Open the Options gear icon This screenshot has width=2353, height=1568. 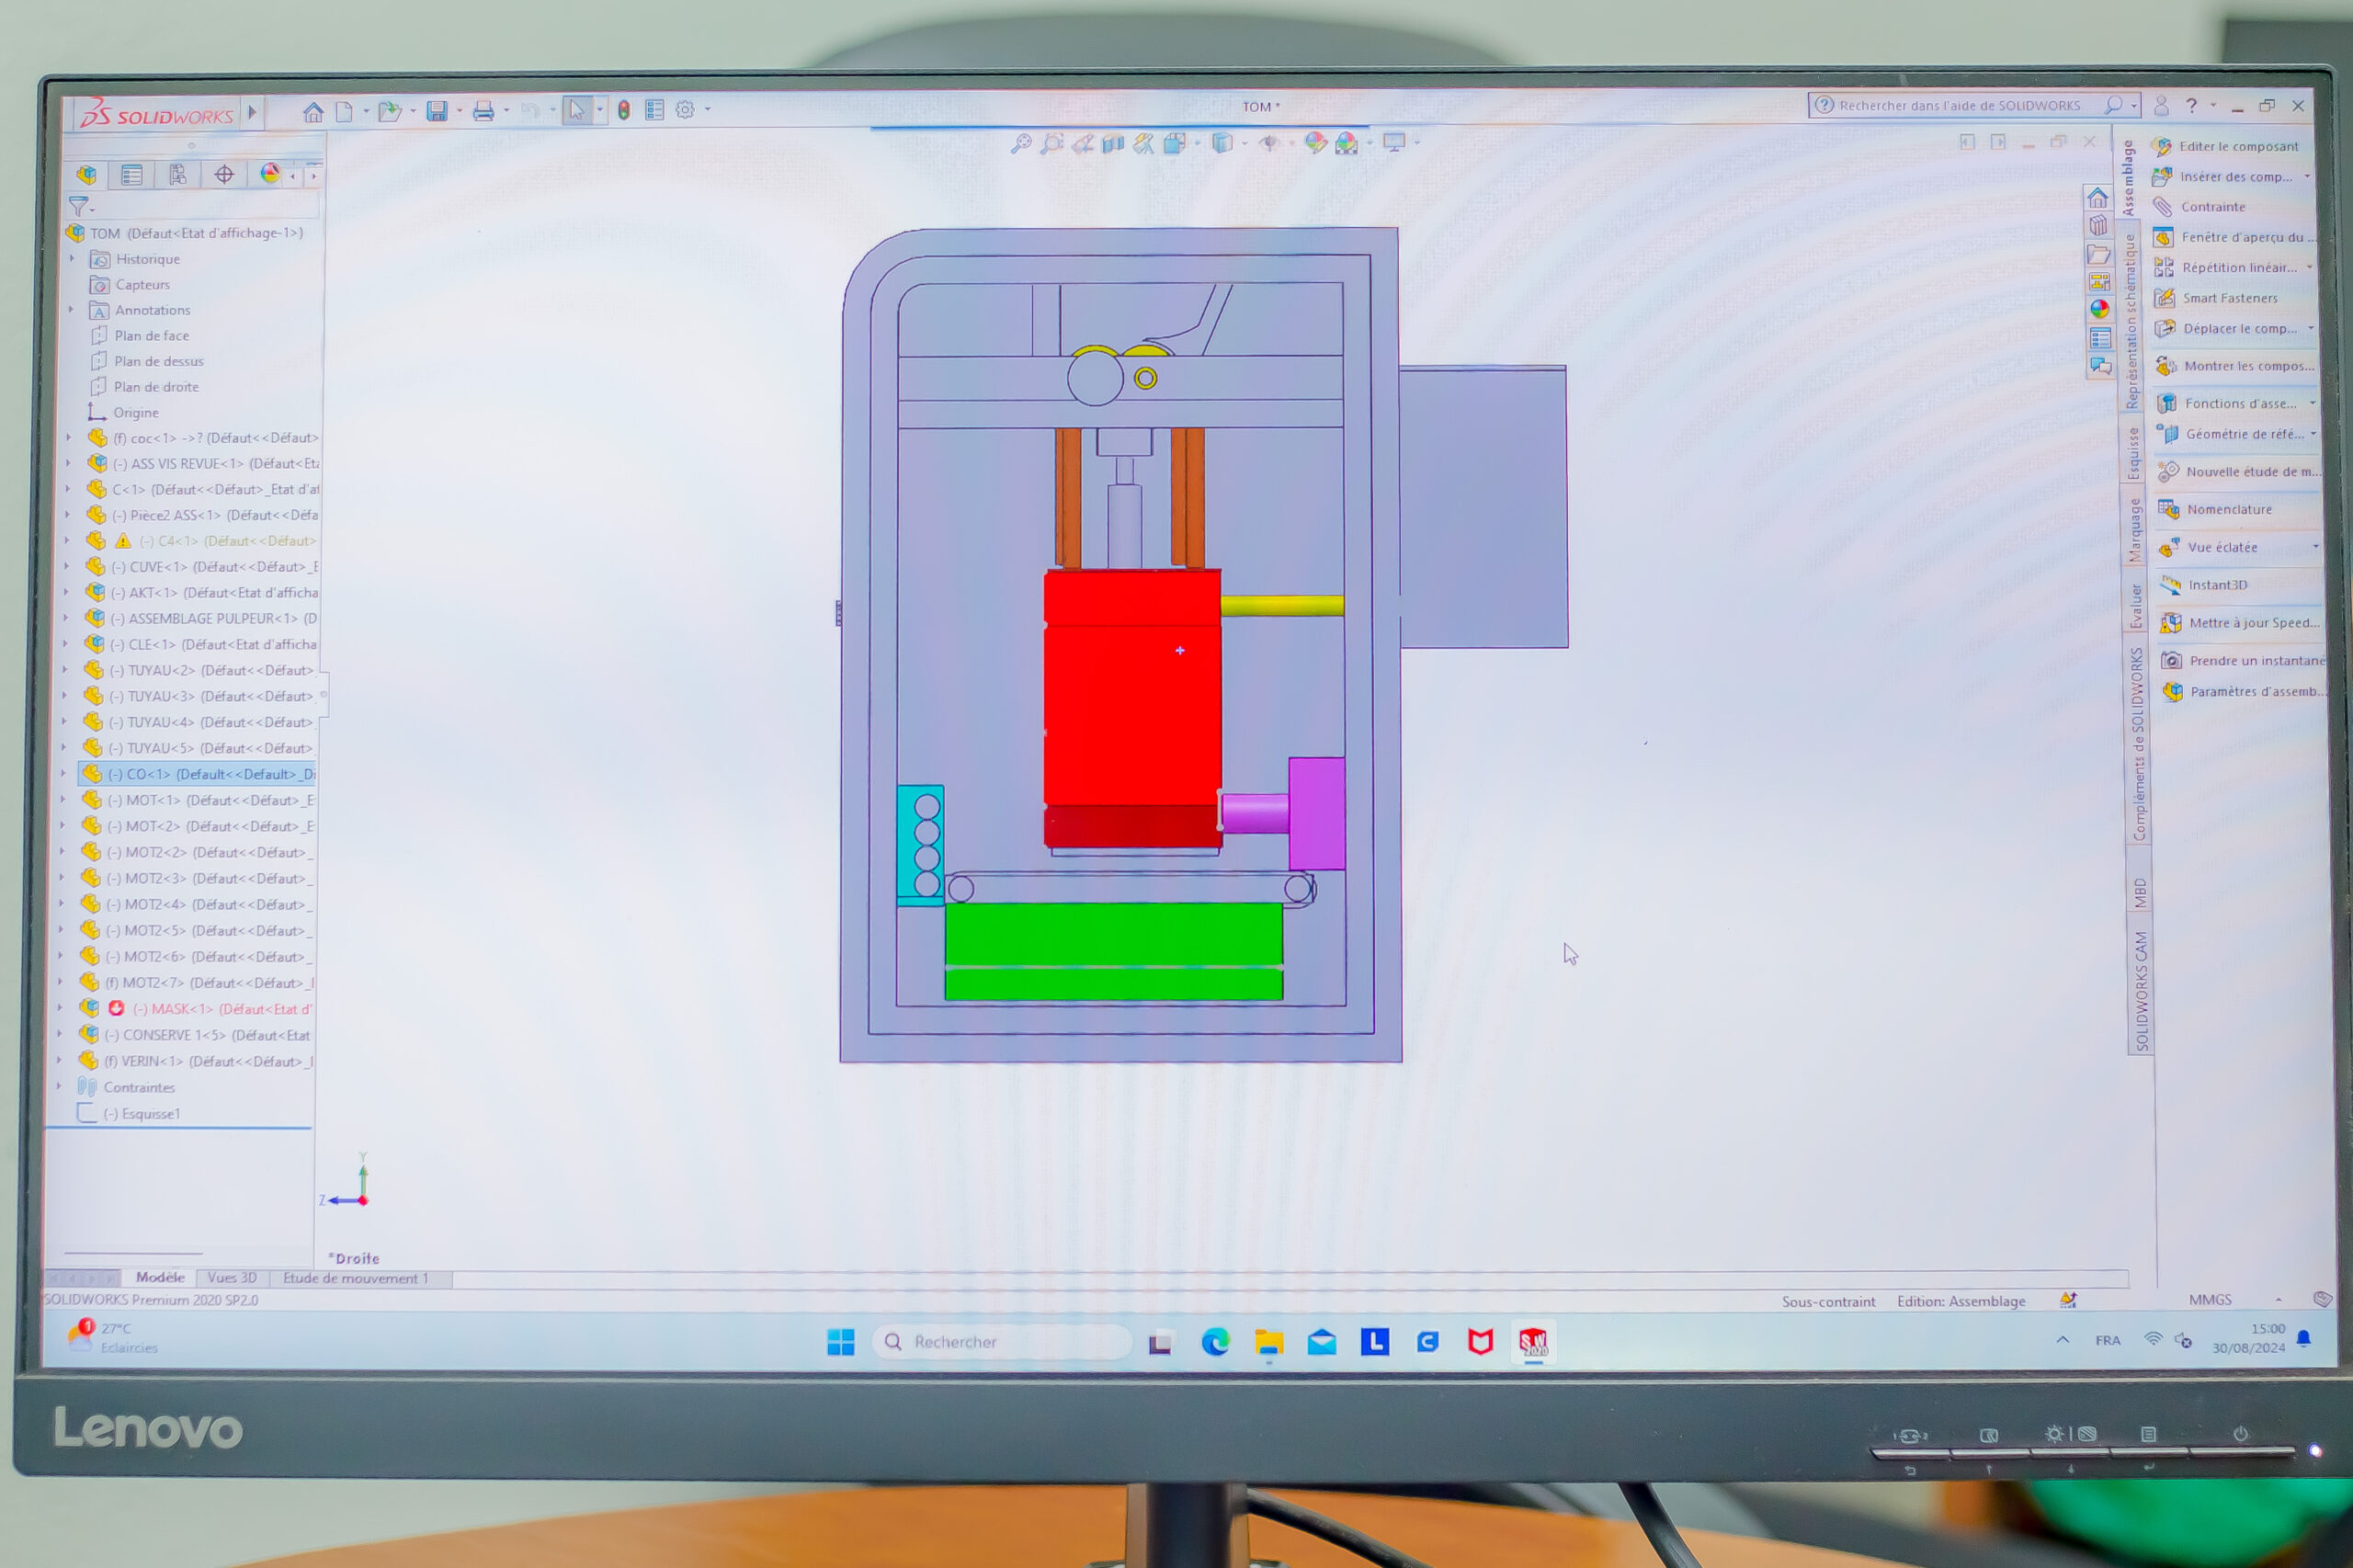tap(685, 110)
